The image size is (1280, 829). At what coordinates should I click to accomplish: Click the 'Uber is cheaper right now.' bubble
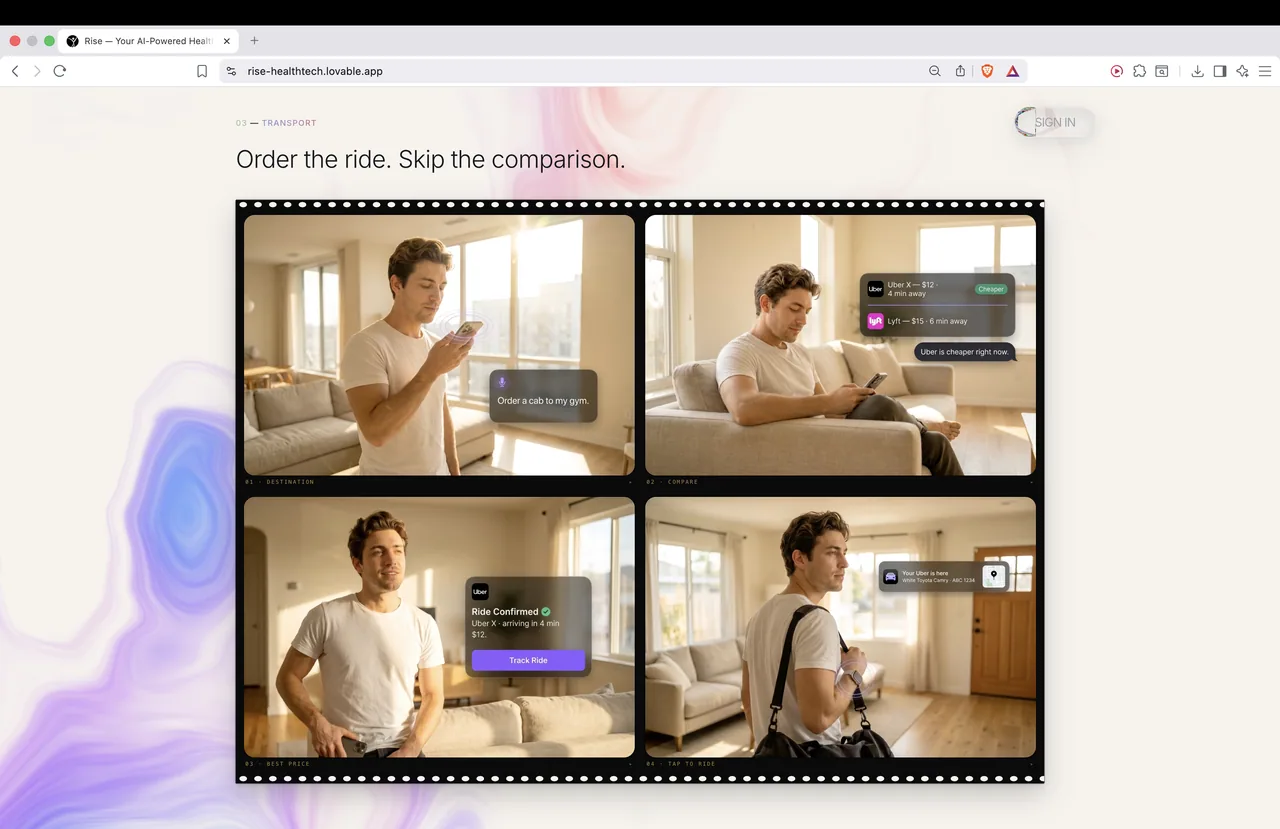(x=964, y=352)
